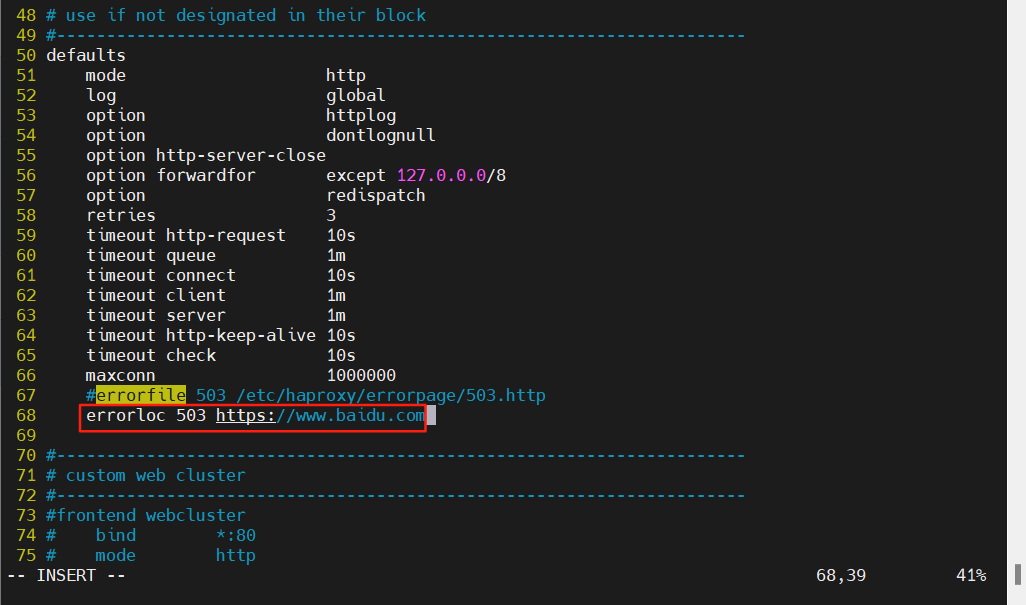Click '#frontend webcluster' on line 73
This screenshot has width=1026, height=605.
click(x=145, y=515)
